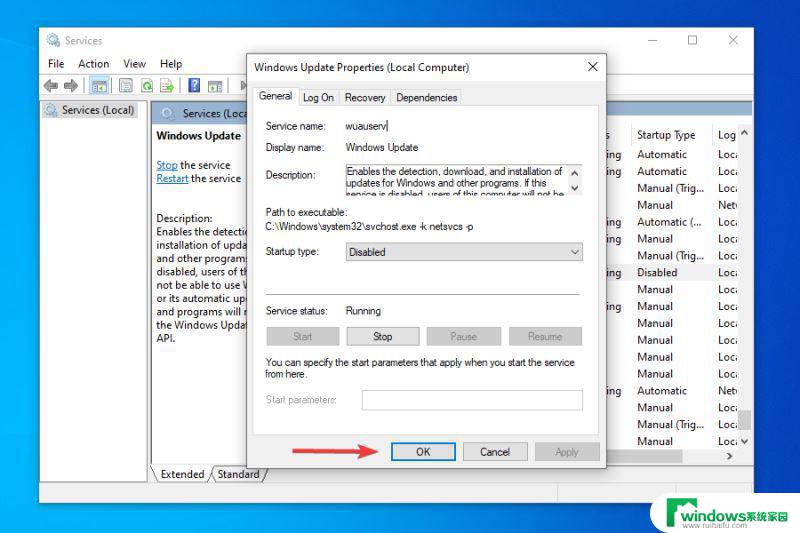Click the Services gear icon in title bar
Screen dimensions: 800x533
pyautogui.click(x=53, y=40)
